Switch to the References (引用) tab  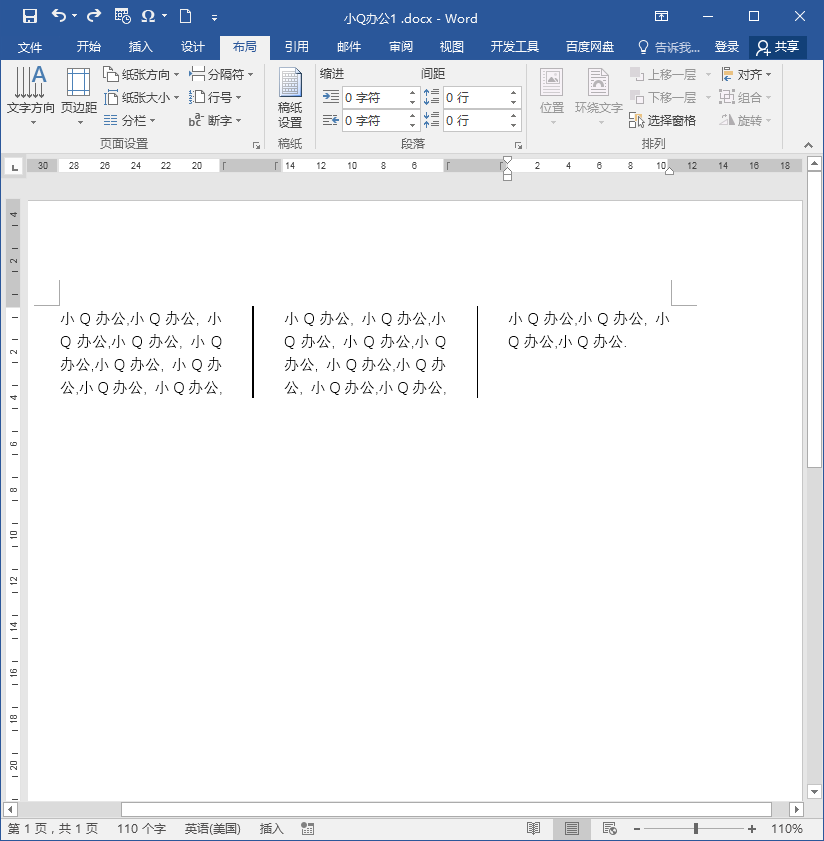click(297, 47)
